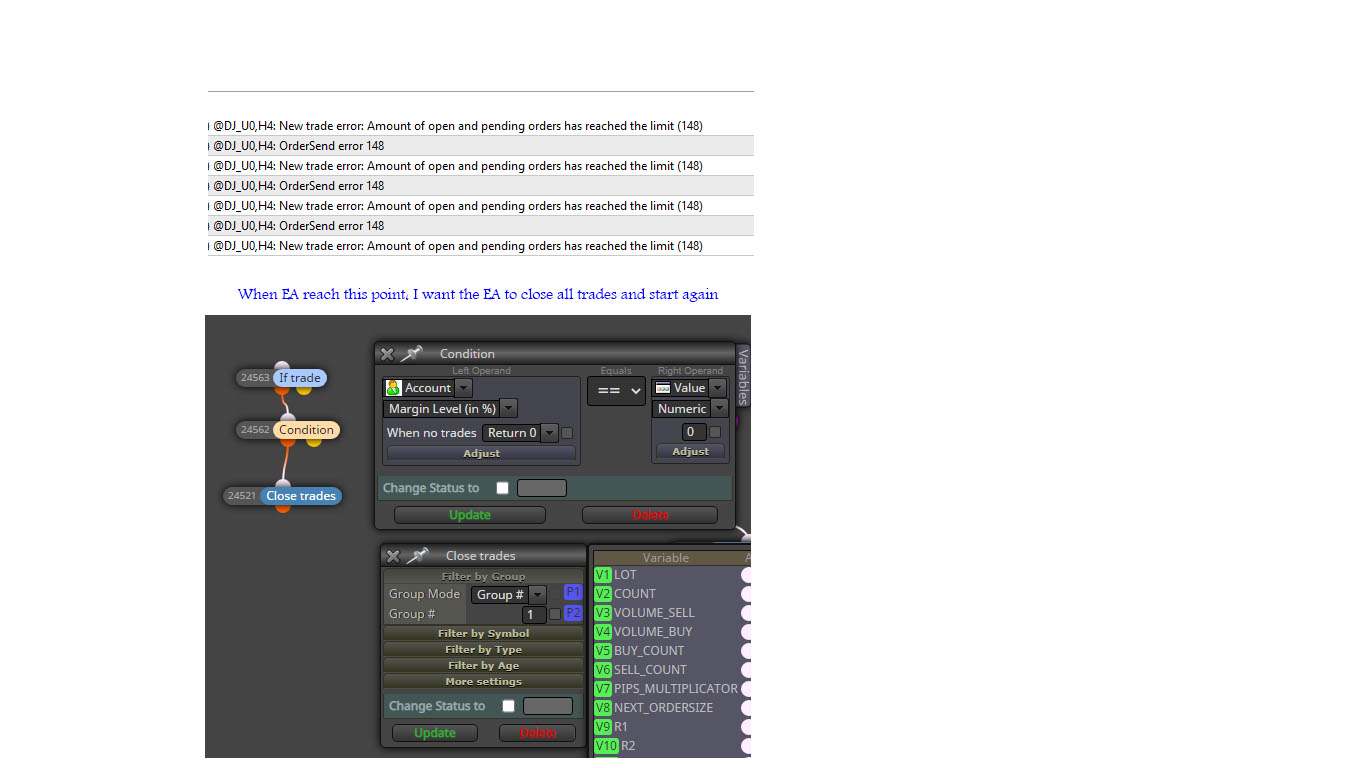
Task: Click input connector atop the If trade node
Action: tap(282, 367)
